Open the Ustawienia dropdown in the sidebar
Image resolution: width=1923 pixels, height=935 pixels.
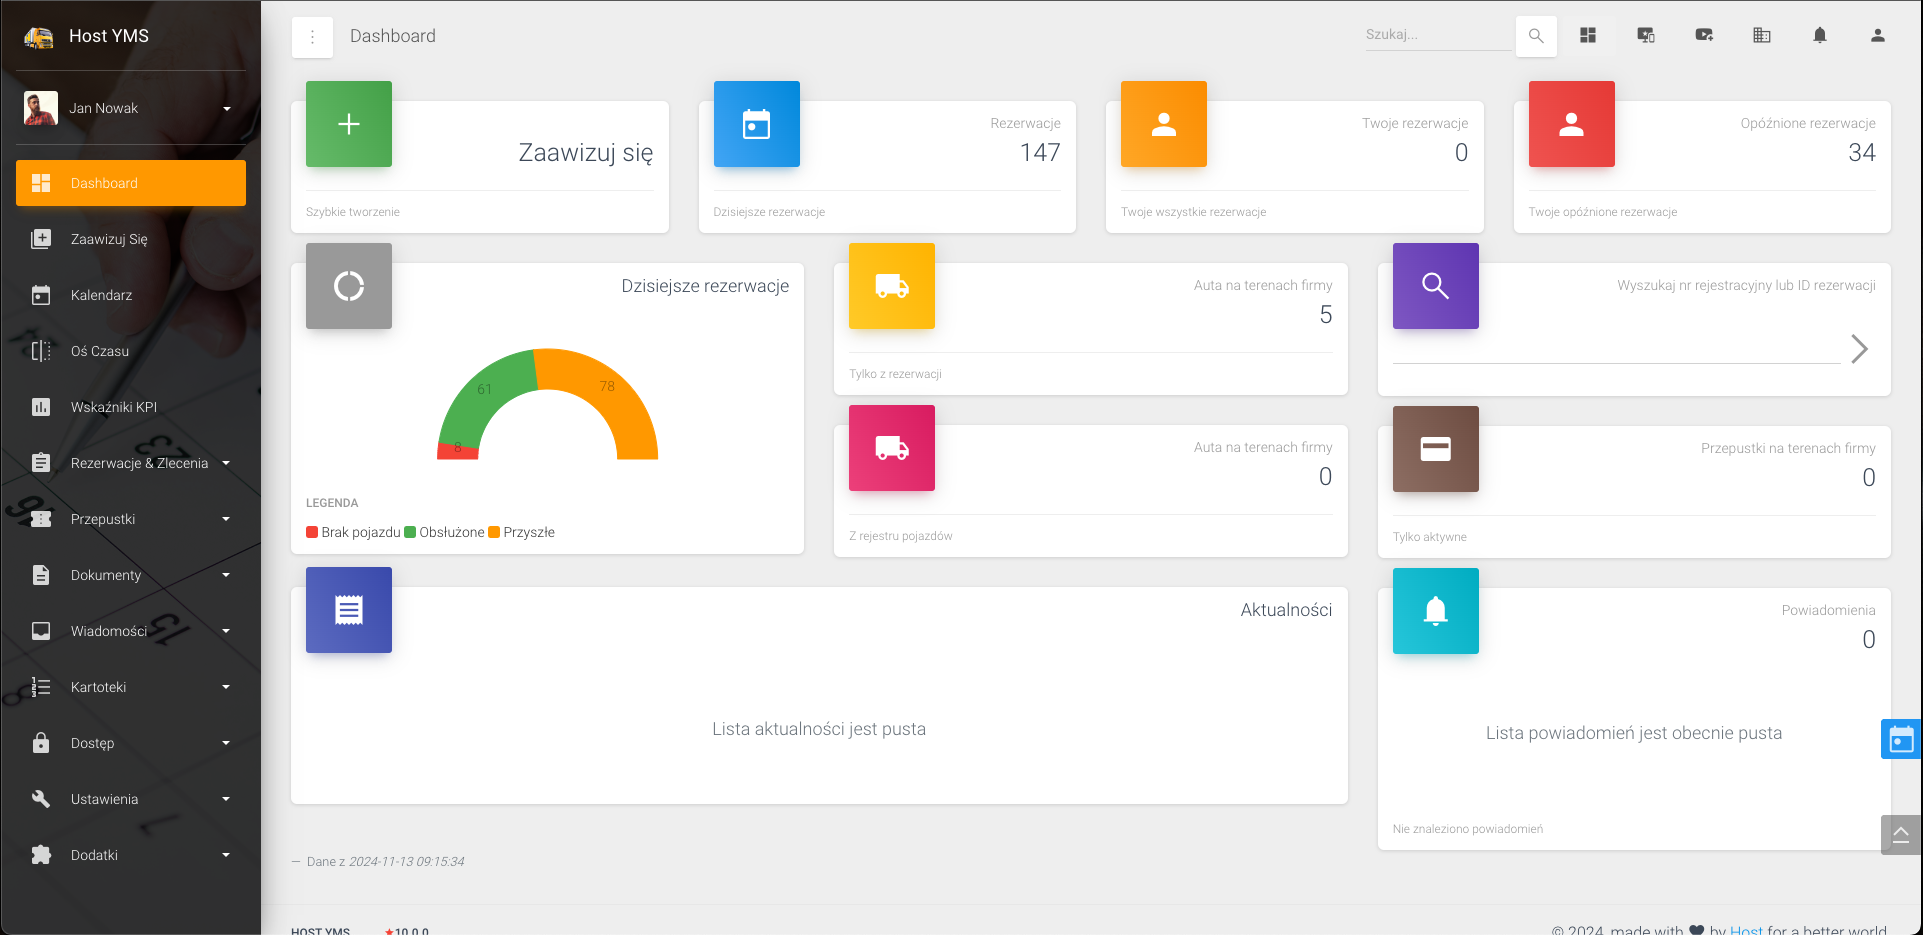[104, 798]
